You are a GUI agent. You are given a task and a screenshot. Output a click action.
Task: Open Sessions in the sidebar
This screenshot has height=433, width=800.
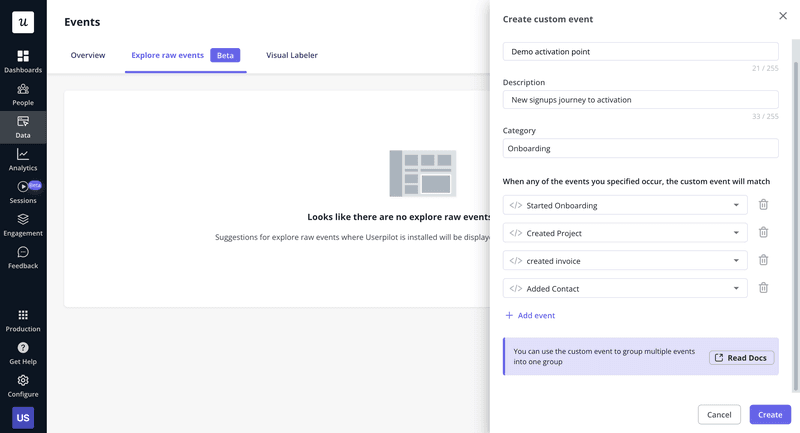click(23, 192)
